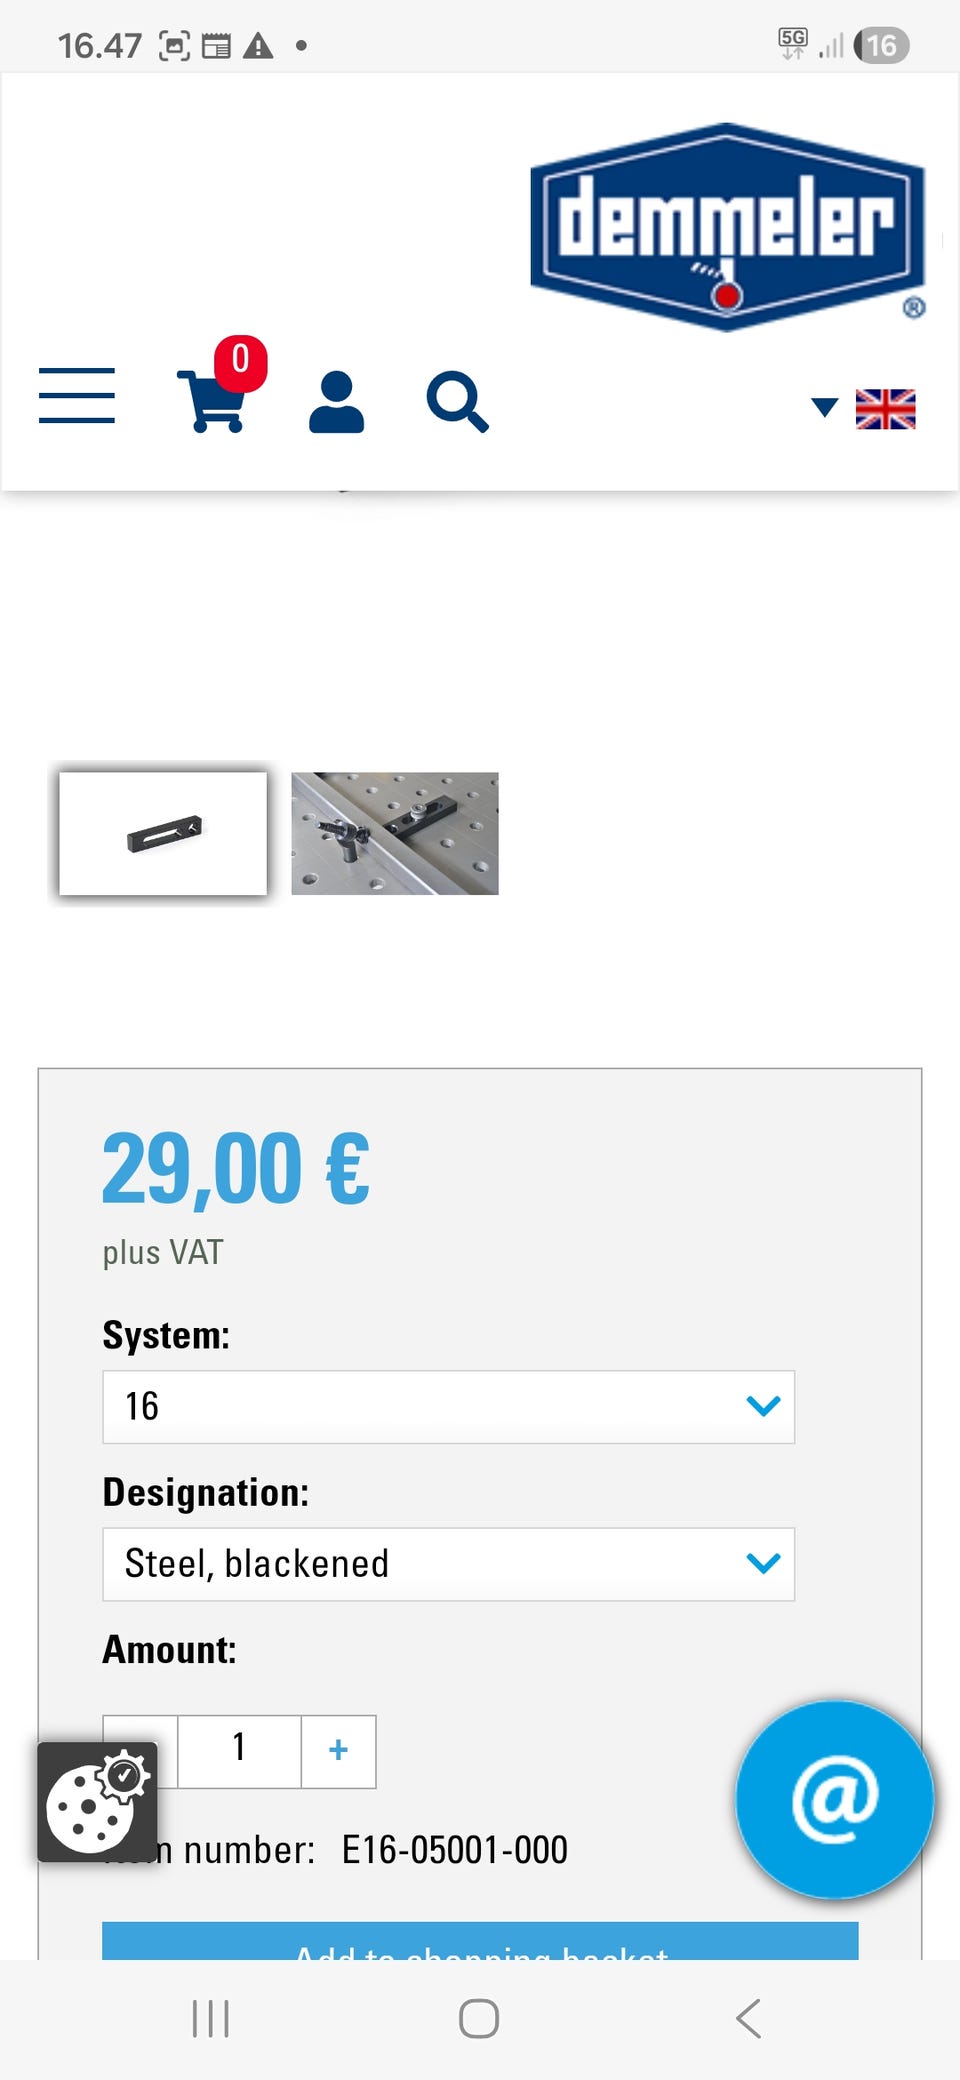
Task: Open Android recent apps
Action: [x=211, y=2019]
